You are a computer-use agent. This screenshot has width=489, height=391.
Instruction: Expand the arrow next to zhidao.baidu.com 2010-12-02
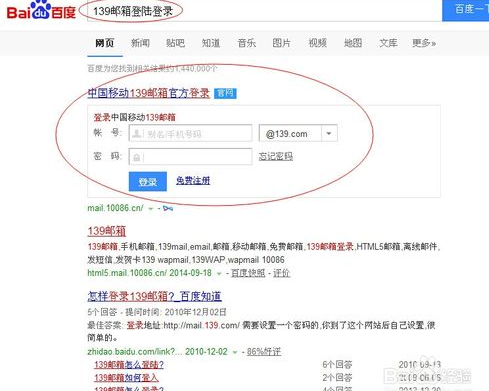pyautogui.click(x=235, y=352)
